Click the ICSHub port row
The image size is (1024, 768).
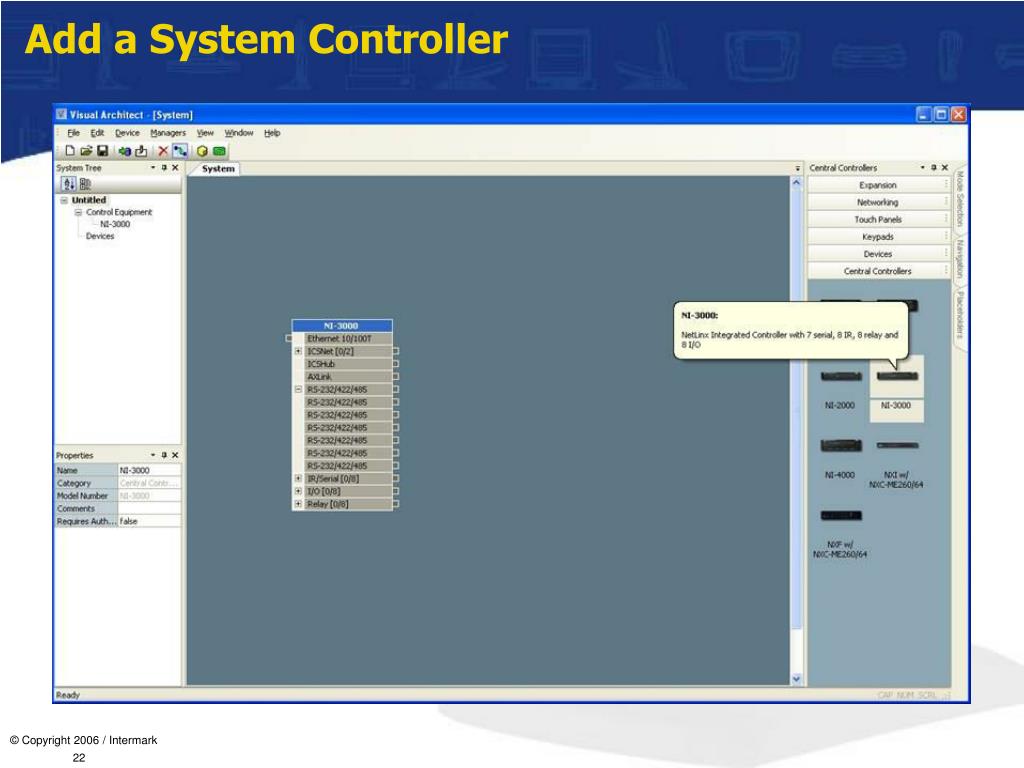pos(349,364)
